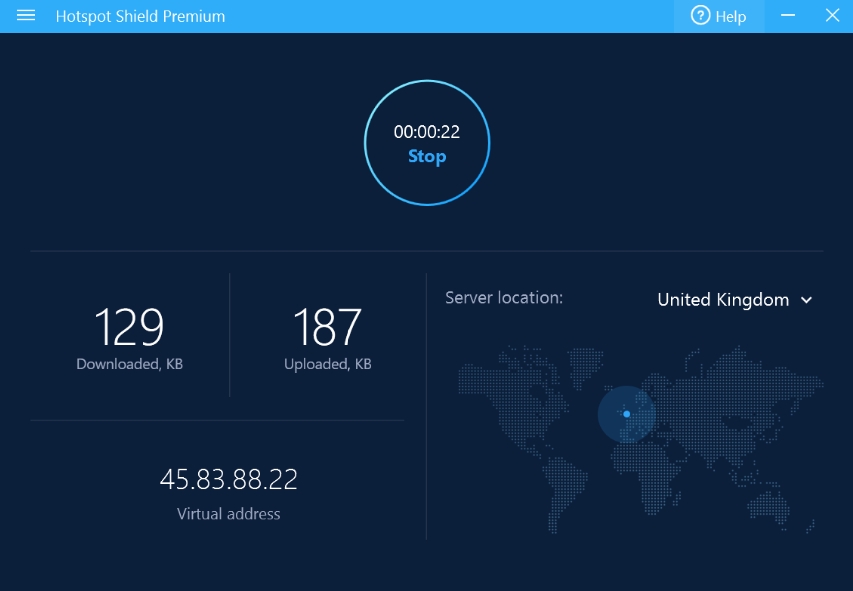Select the virtual address 45.83.88.22
Viewport: 853px width, 591px height.
pos(228,479)
